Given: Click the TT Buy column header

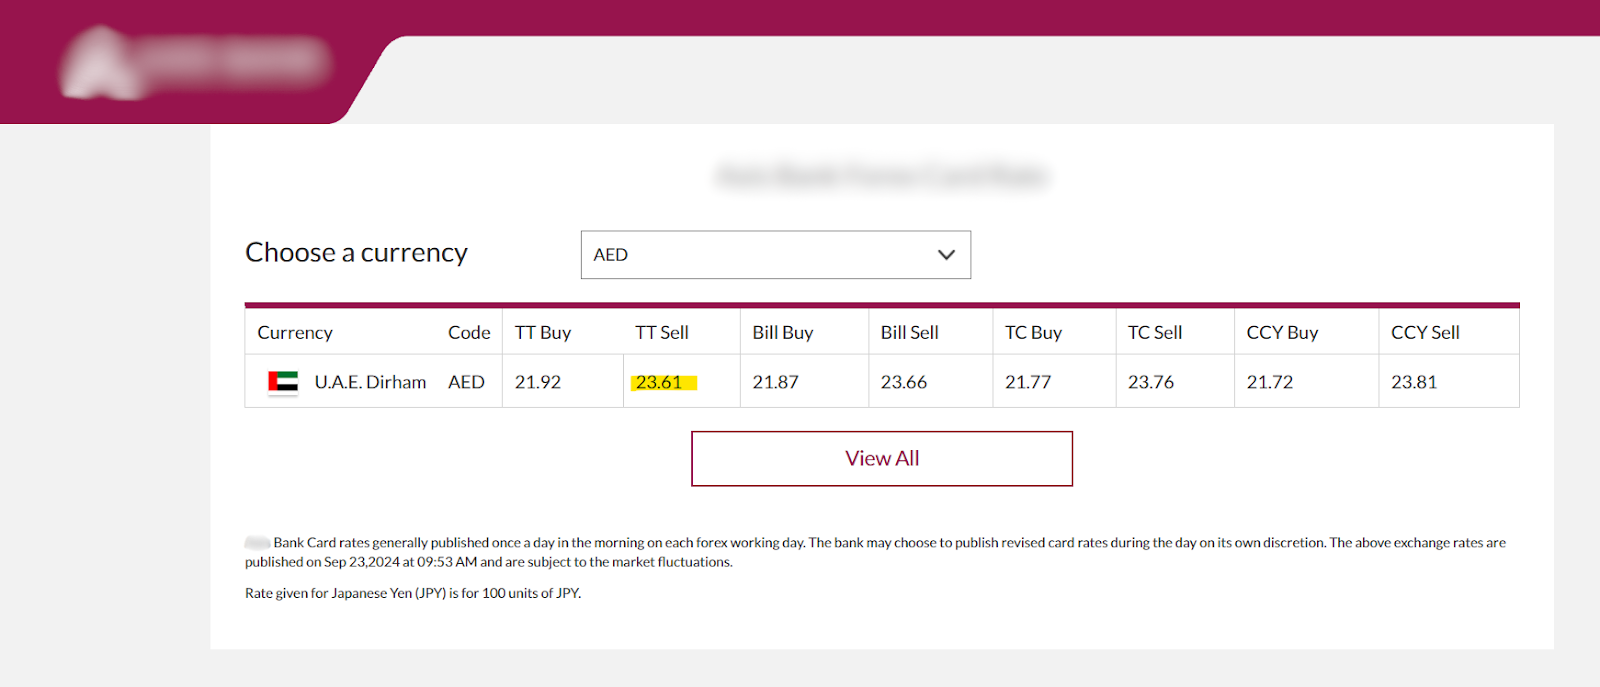Looking at the screenshot, I should [543, 333].
